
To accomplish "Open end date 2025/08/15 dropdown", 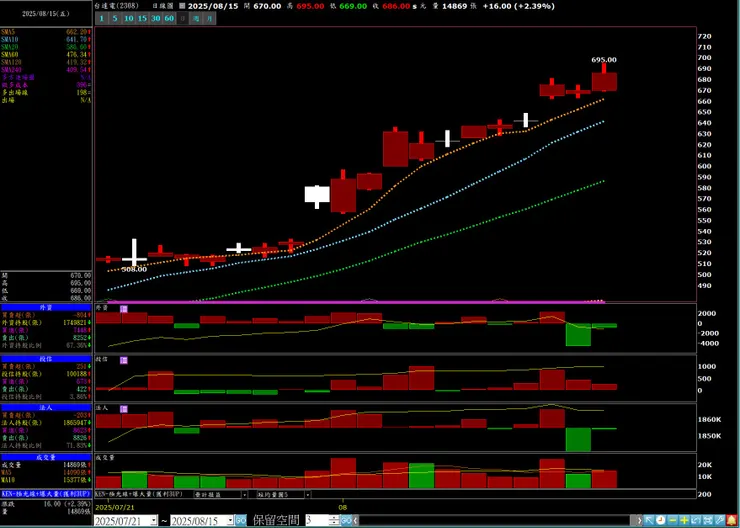I will (x=230, y=520).
